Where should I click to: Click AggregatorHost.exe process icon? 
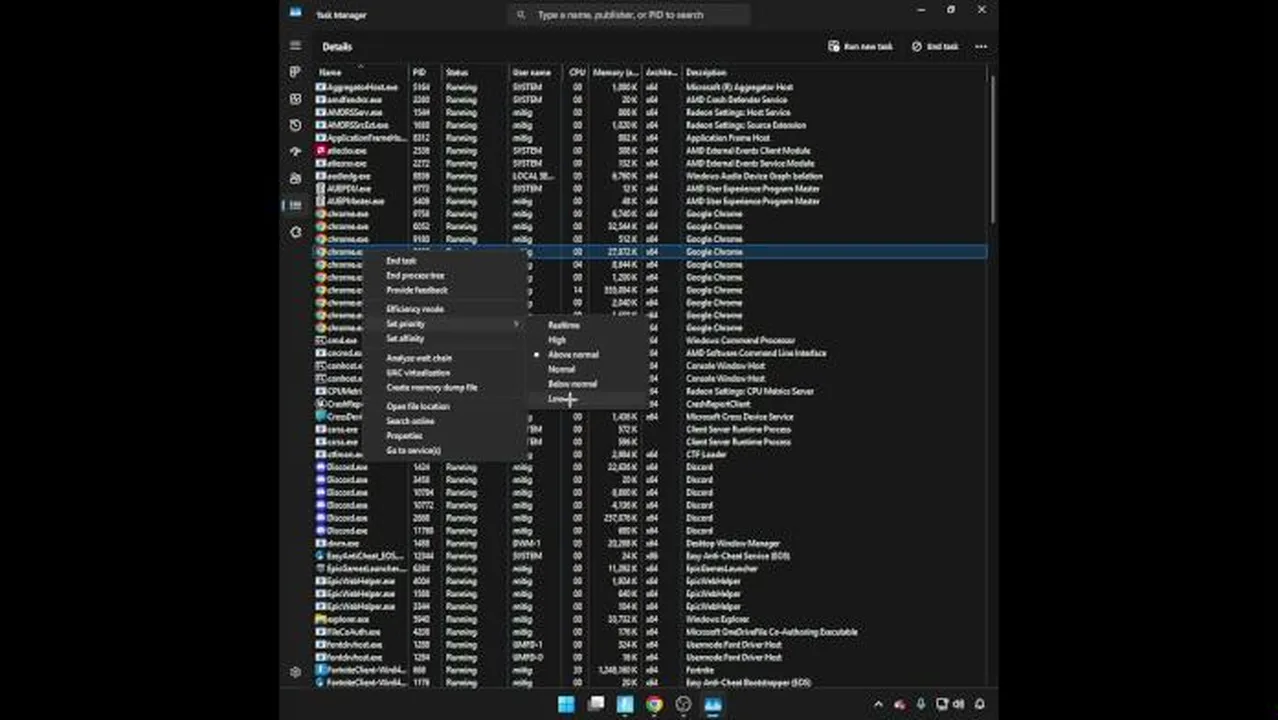[321, 87]
